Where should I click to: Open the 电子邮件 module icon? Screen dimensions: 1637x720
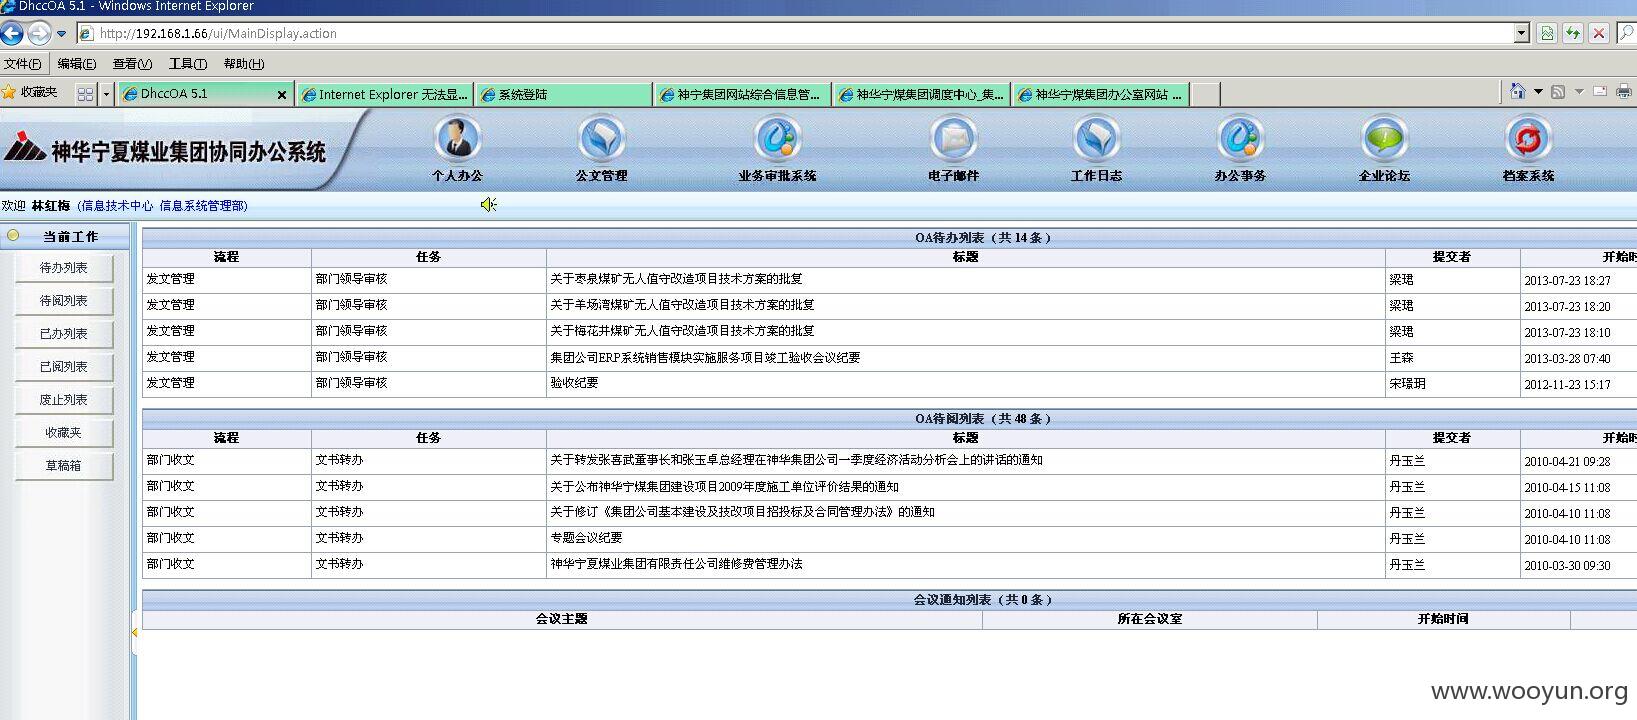coord(954,138)
